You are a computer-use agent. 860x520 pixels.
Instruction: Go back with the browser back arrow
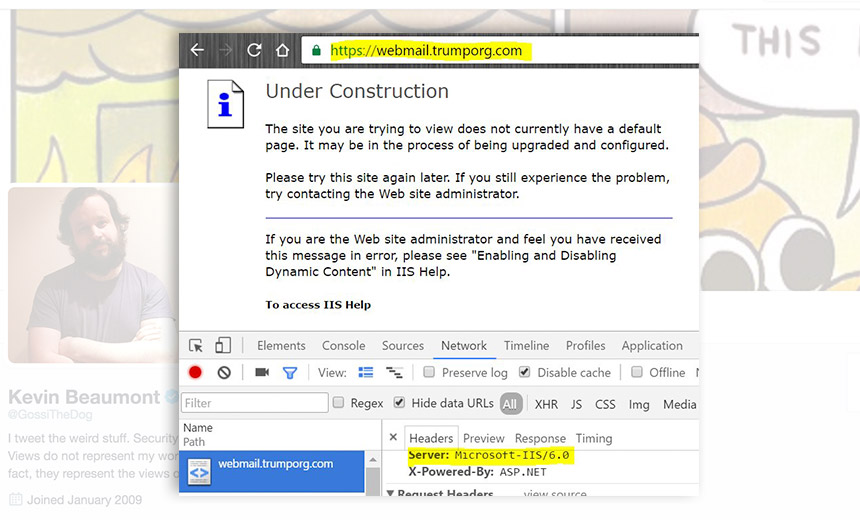click(x=197, y=50)
